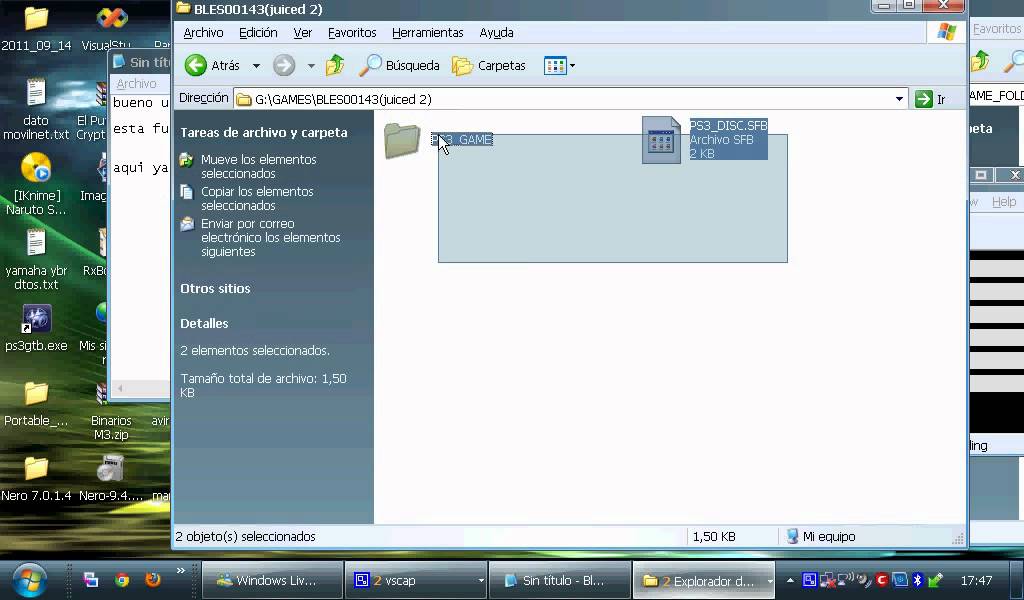Click the Notepad horizontal scrollbar left arrow
Screen dimensions: 1024x600
(120, 388)
